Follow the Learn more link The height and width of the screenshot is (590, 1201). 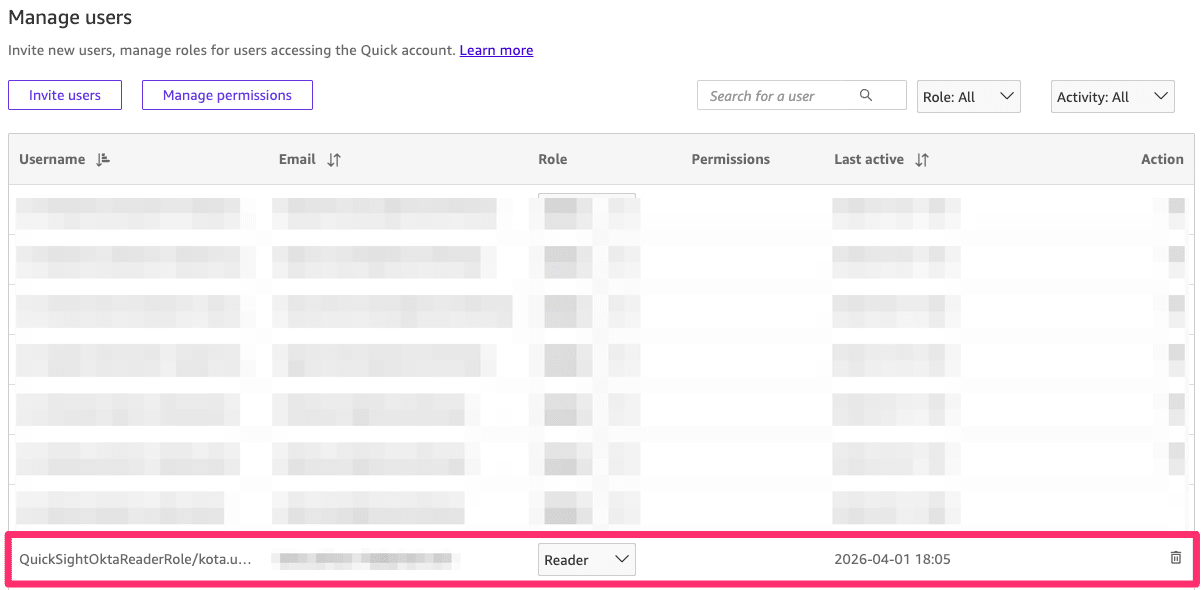(496, 50)
